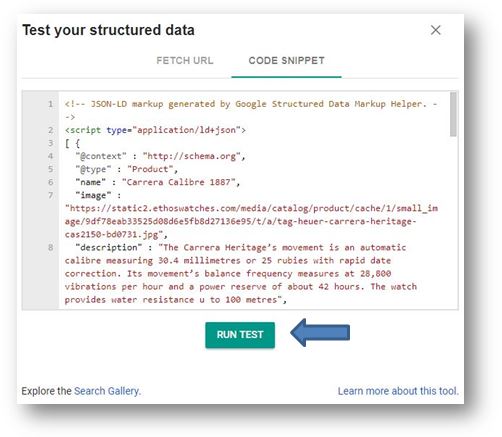Image resolution: width=502 pixels, height=437 pixels.
Task: Click the RUN TEST button
Action: click(x=240, y=335)
